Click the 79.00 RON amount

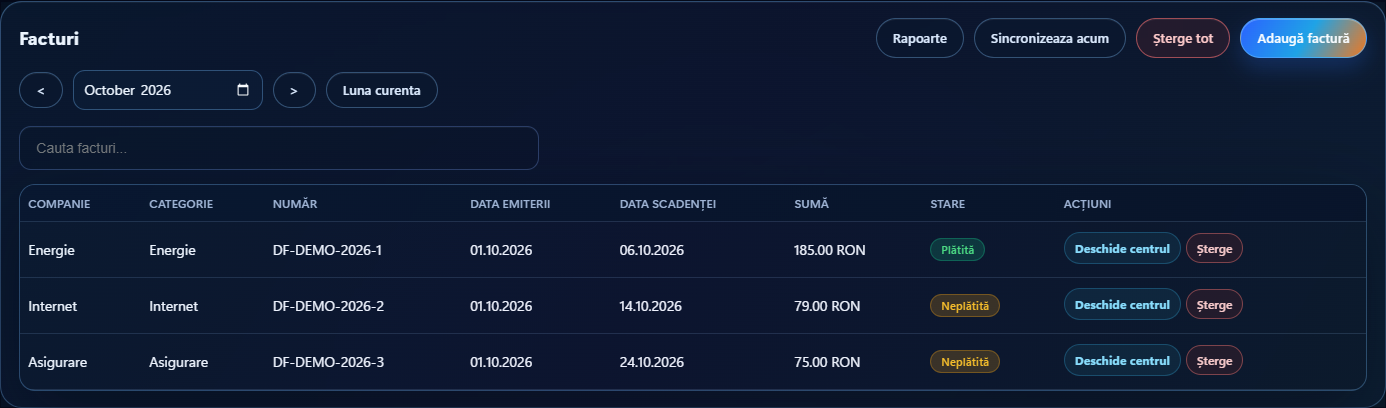(x=826, y=306)
